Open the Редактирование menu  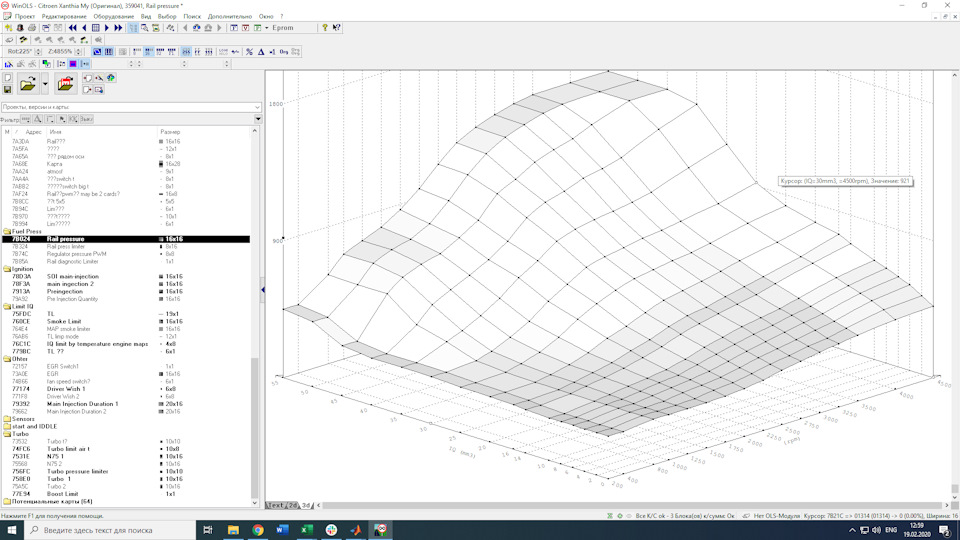(64, 17)
